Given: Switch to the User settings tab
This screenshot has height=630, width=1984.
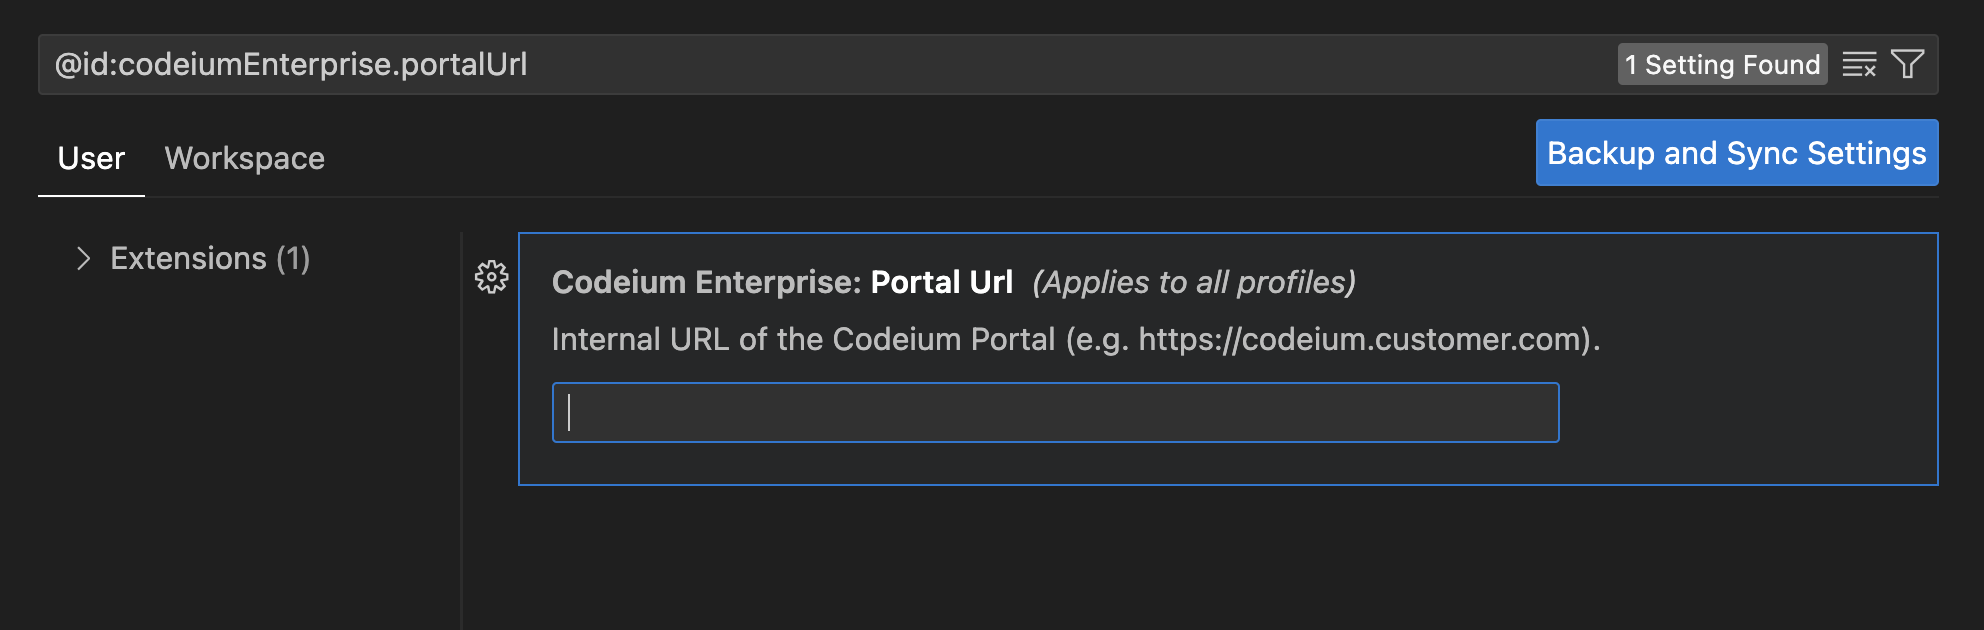Looking at the screenshot, I should (x=91, y=158).
